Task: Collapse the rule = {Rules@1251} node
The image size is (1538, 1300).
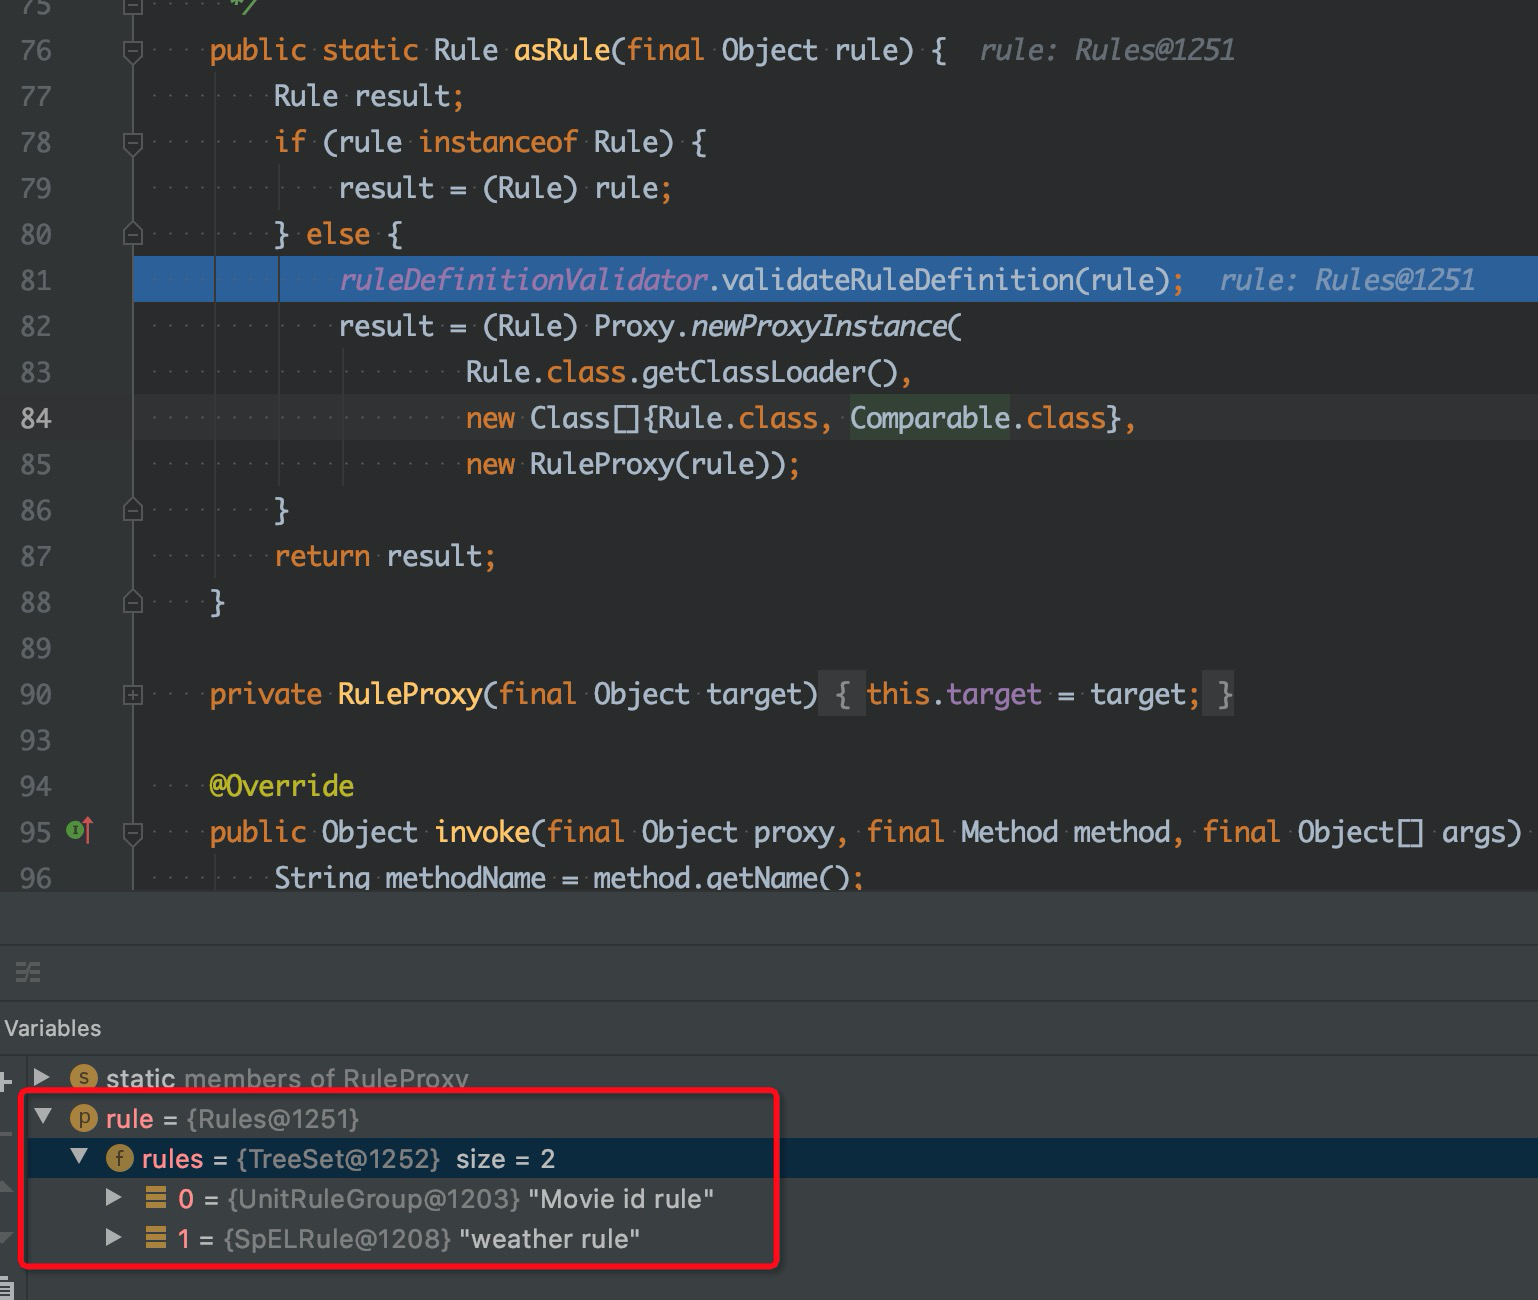Action: 43,1117
